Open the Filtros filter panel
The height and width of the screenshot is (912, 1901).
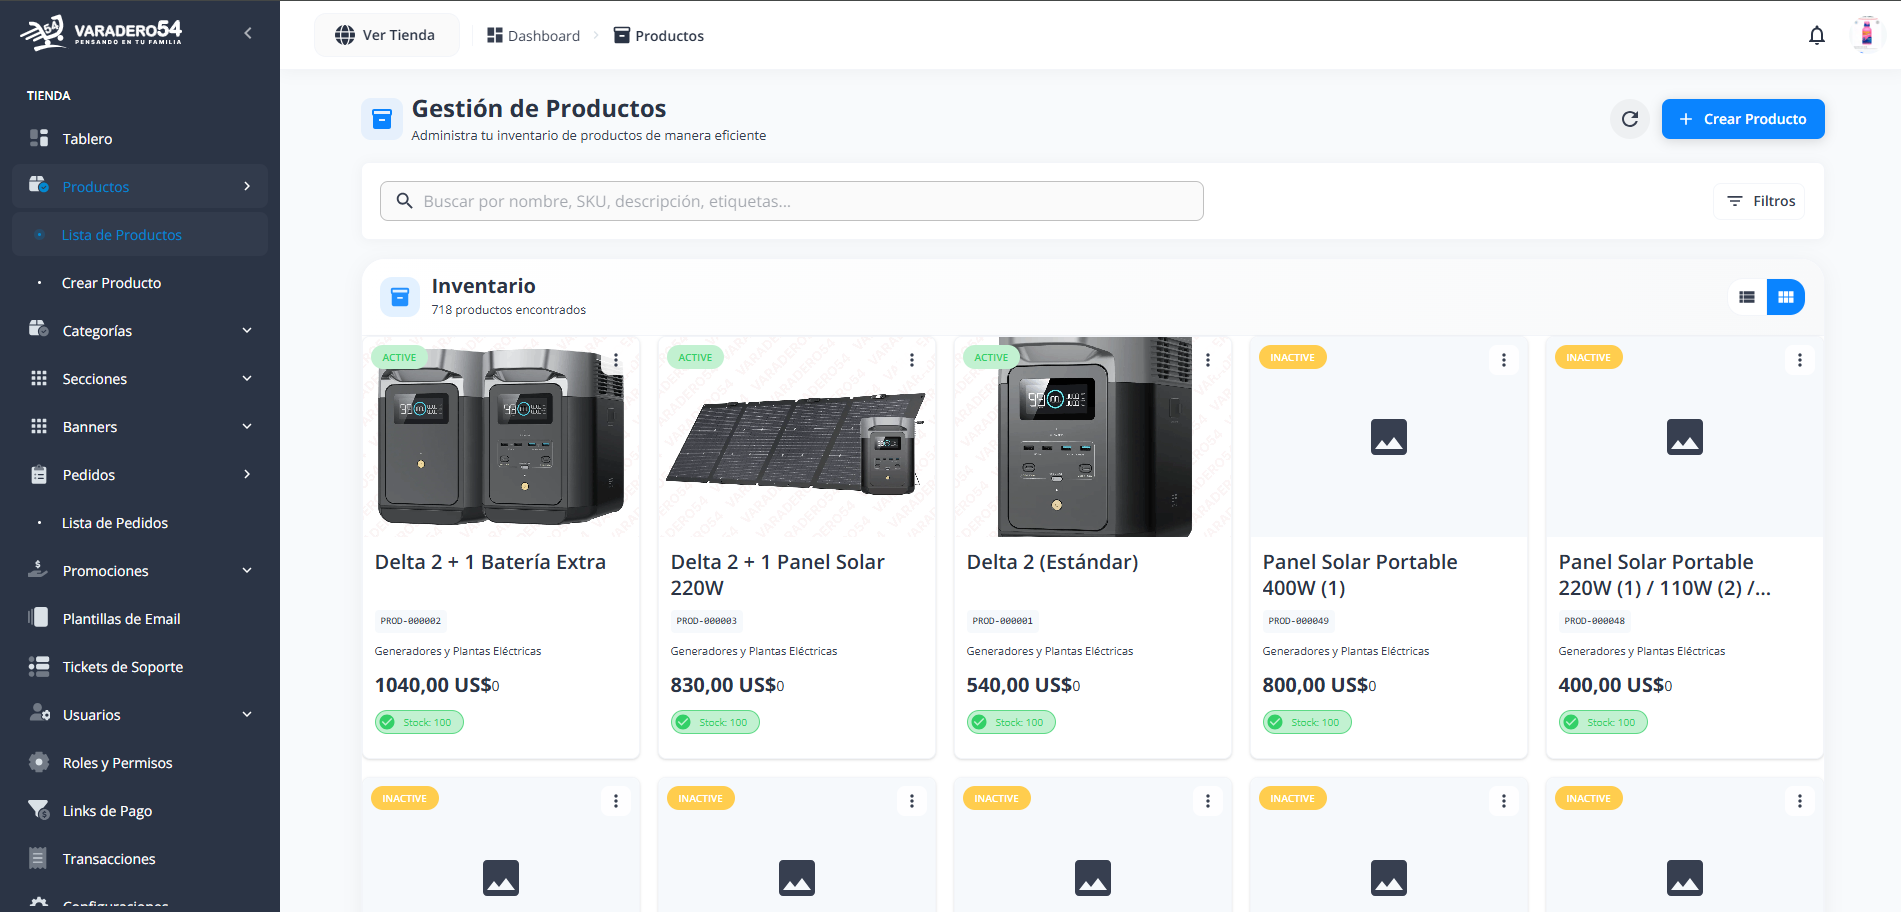click(x=1761, y=201)
